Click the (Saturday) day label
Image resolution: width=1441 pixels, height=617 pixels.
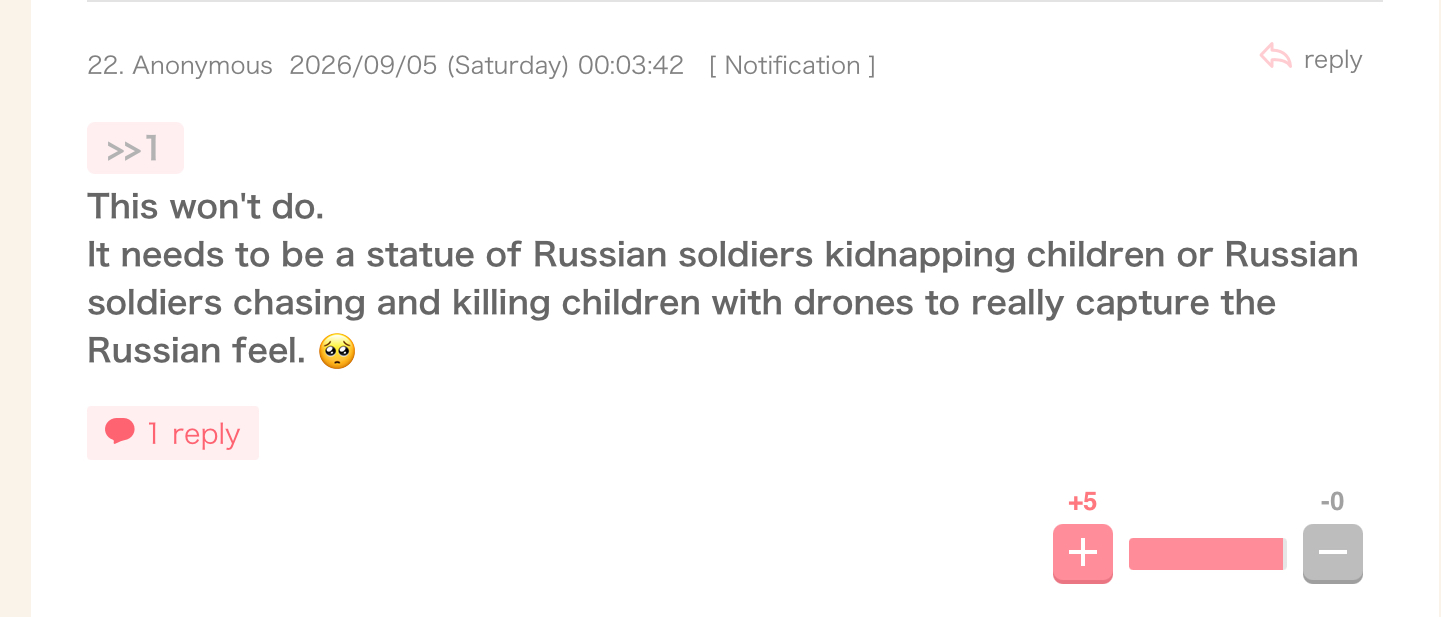(508, 66)
